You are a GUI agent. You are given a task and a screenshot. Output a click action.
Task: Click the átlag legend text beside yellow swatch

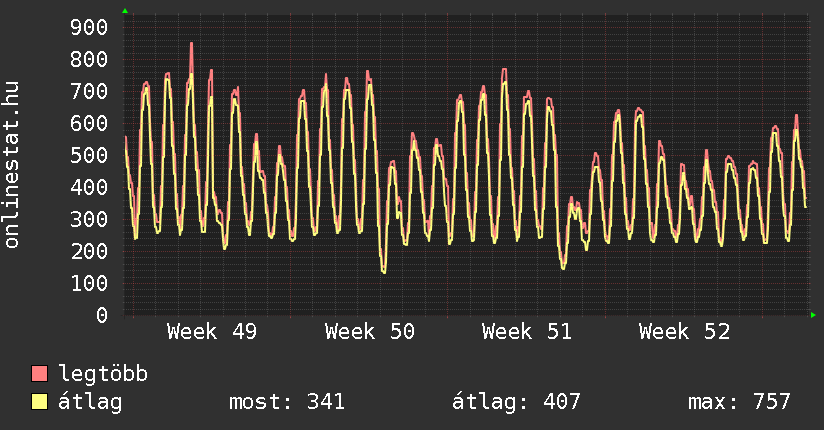90,402
